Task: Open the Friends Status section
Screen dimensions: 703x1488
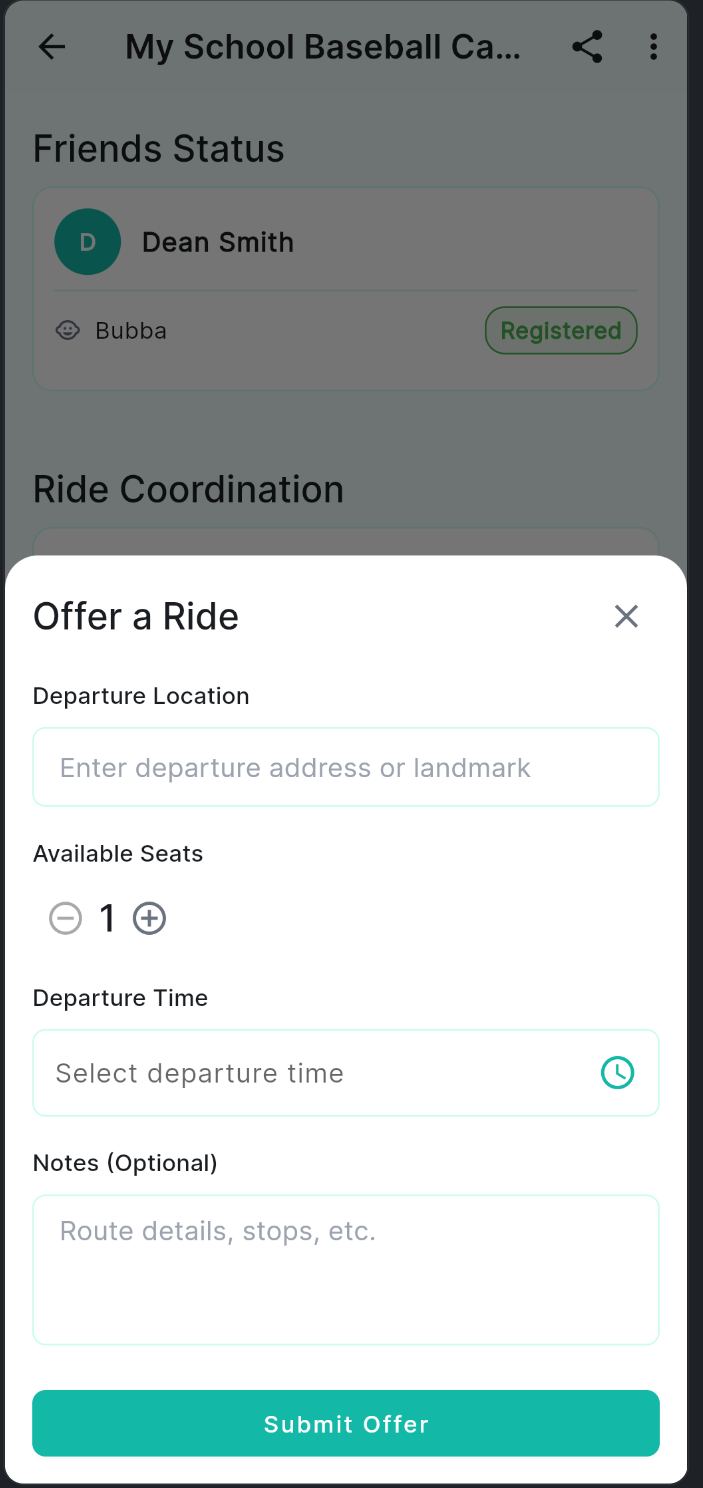Action: click(159, 148)
